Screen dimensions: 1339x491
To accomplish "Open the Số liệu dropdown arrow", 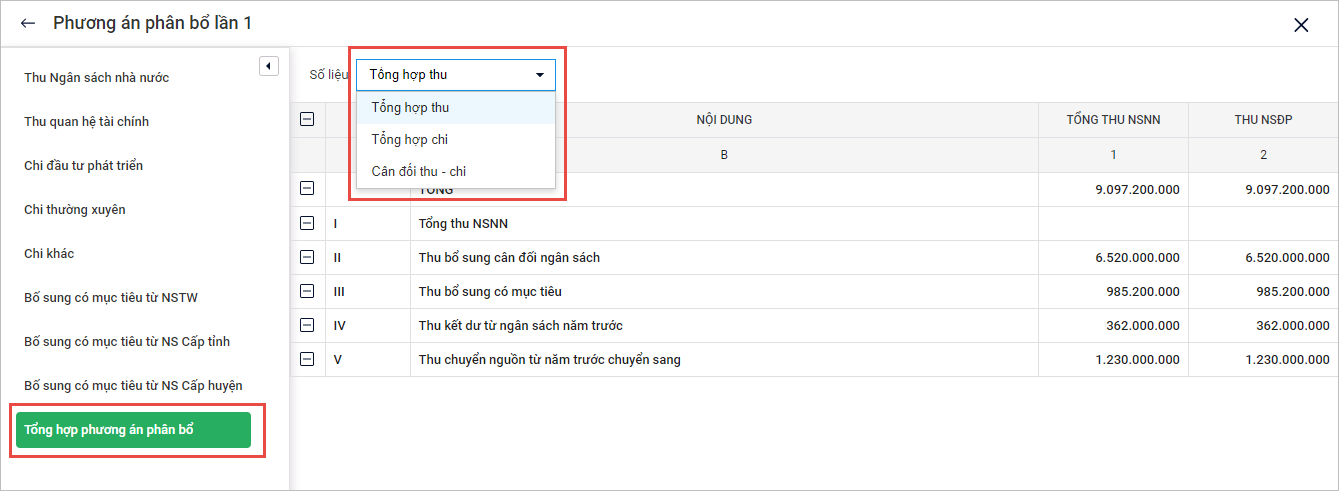I will coord(540,75).
